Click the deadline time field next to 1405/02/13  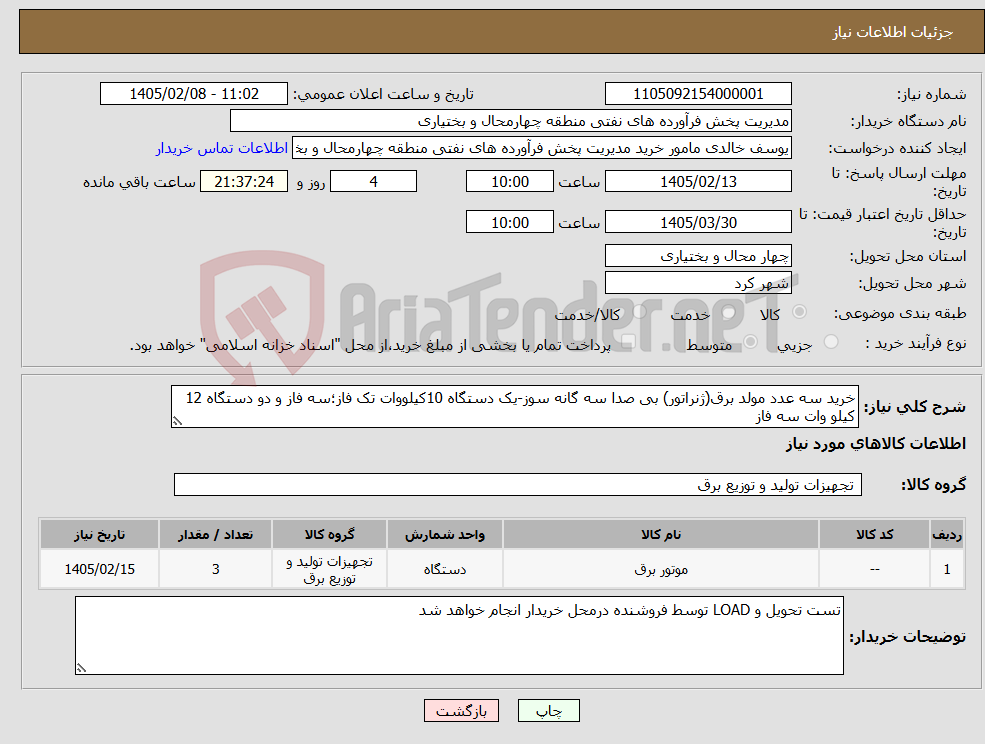point(509,182)
